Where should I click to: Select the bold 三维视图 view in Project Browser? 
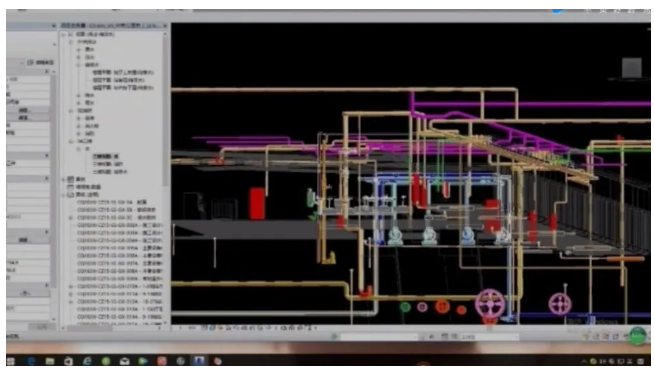click(x=106, y=156)
